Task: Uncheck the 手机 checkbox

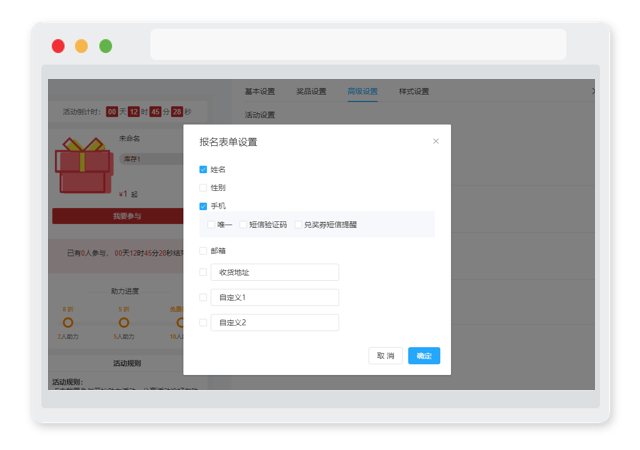Action: point(203,206)
